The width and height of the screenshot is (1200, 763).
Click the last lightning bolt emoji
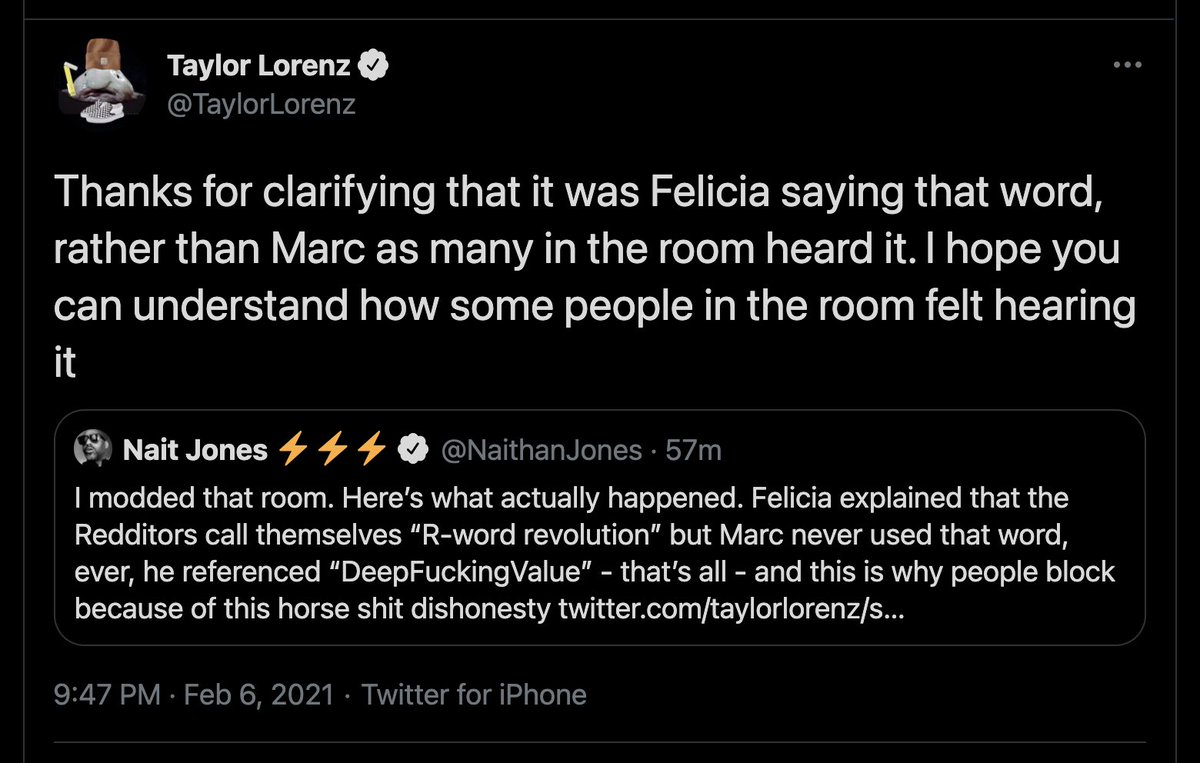point(372,451)
